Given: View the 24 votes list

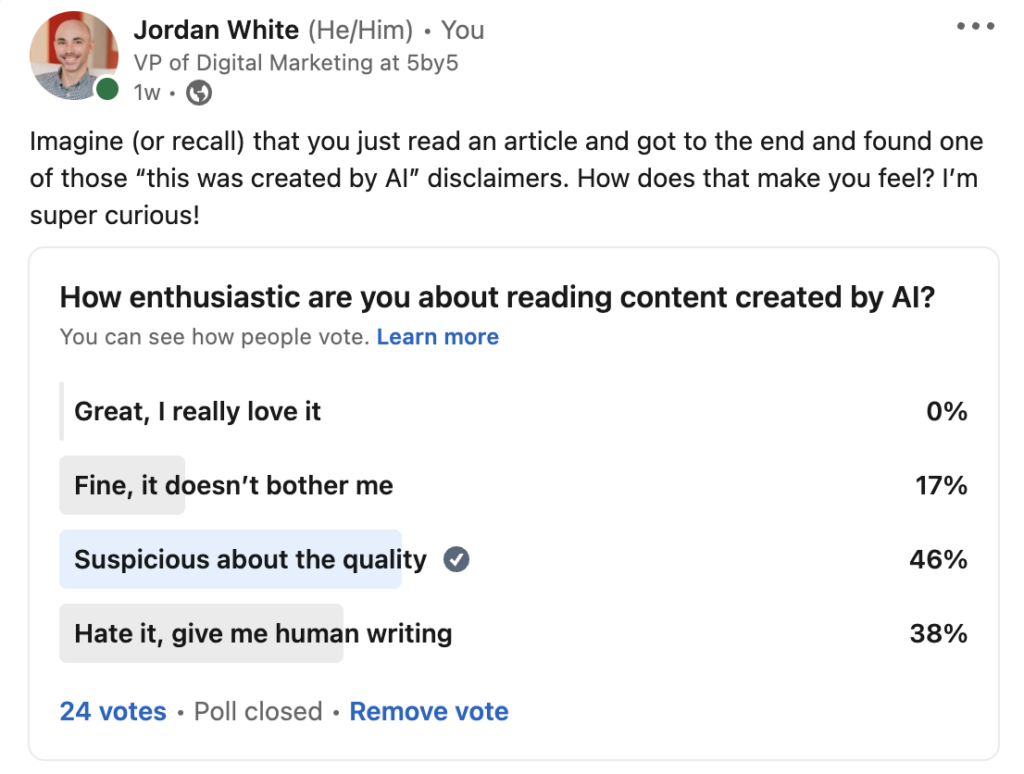Looking at the screenshot, I should [x=113, y=711].
